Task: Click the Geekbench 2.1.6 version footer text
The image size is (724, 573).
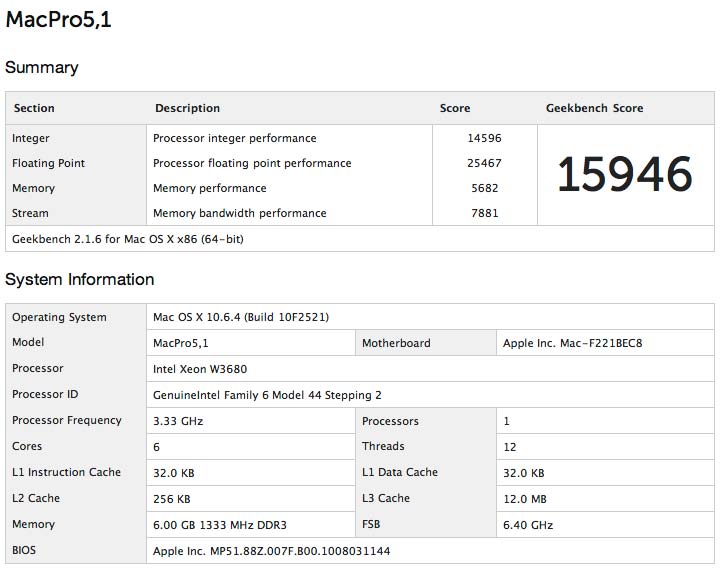Action: click(128, 239)
